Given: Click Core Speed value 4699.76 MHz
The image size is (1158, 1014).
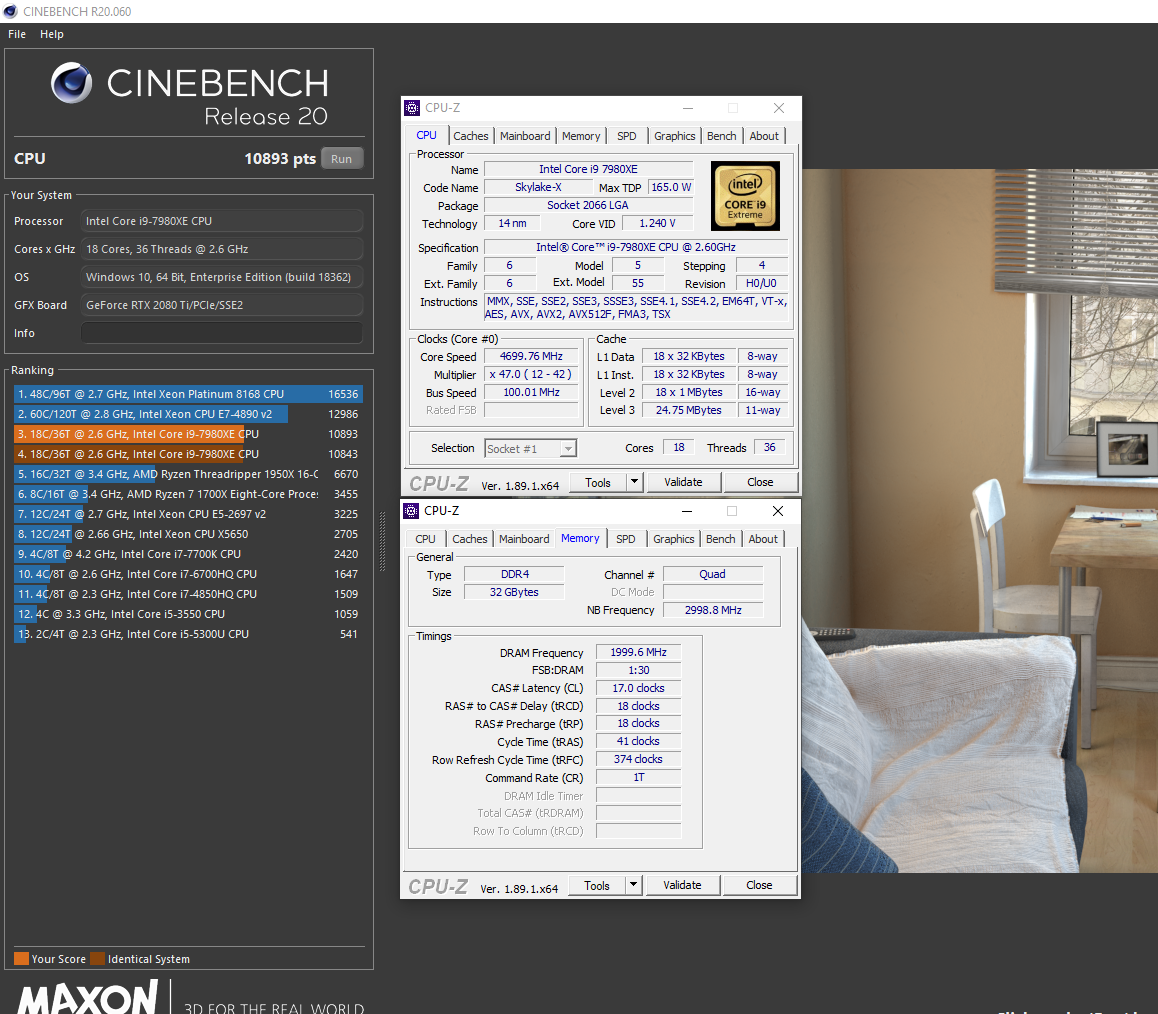Looking at the screenshot, I should (x=531, y=356).
